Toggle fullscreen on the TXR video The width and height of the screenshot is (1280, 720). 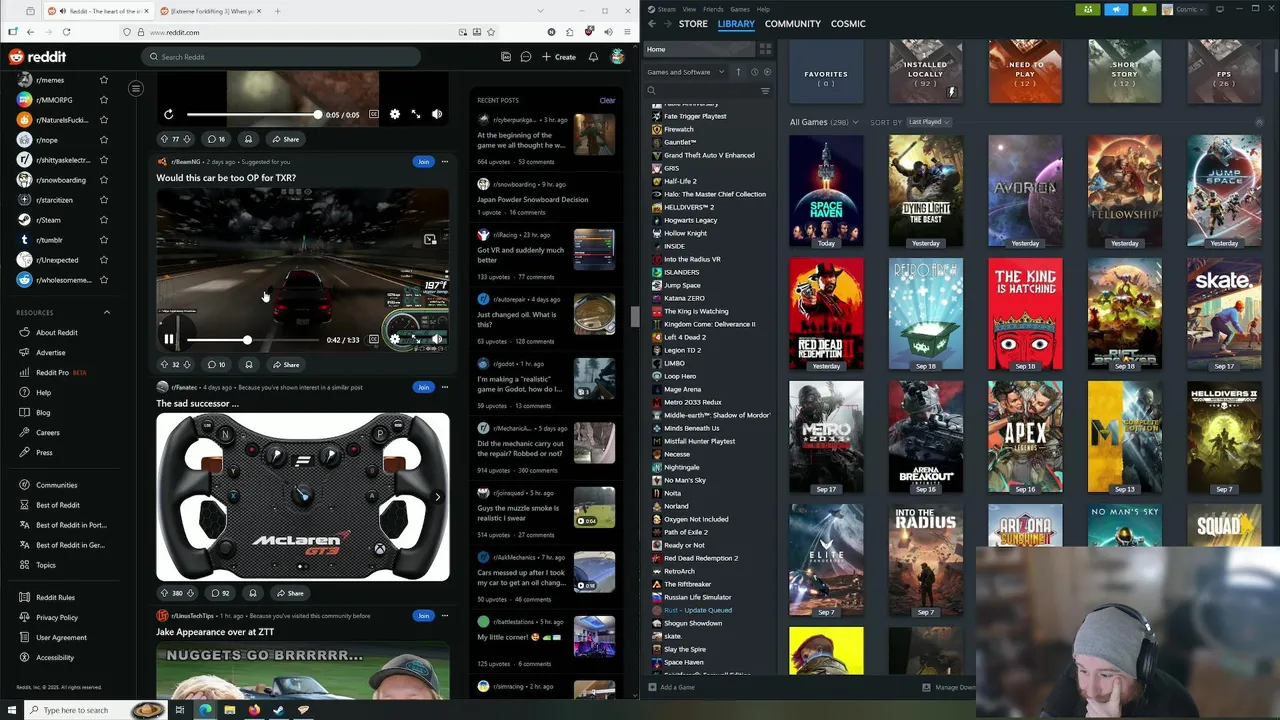coord(416,340)
